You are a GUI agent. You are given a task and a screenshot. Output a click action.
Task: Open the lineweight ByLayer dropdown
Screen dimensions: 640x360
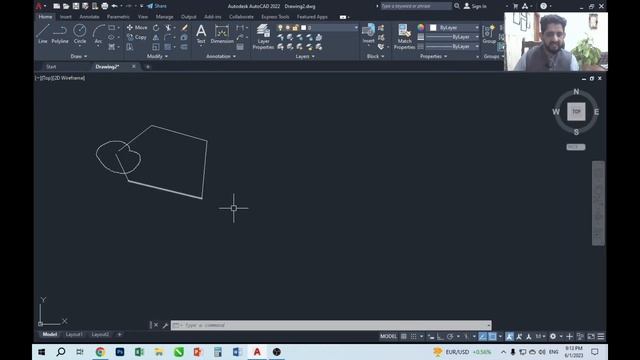[x=477, y=37]
